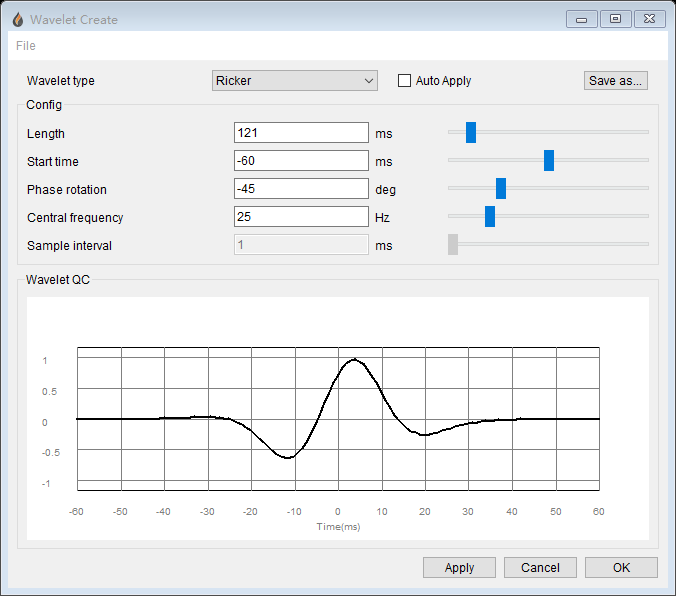
Task: Click the Length slider handle
Action: (x=471, y=132)
